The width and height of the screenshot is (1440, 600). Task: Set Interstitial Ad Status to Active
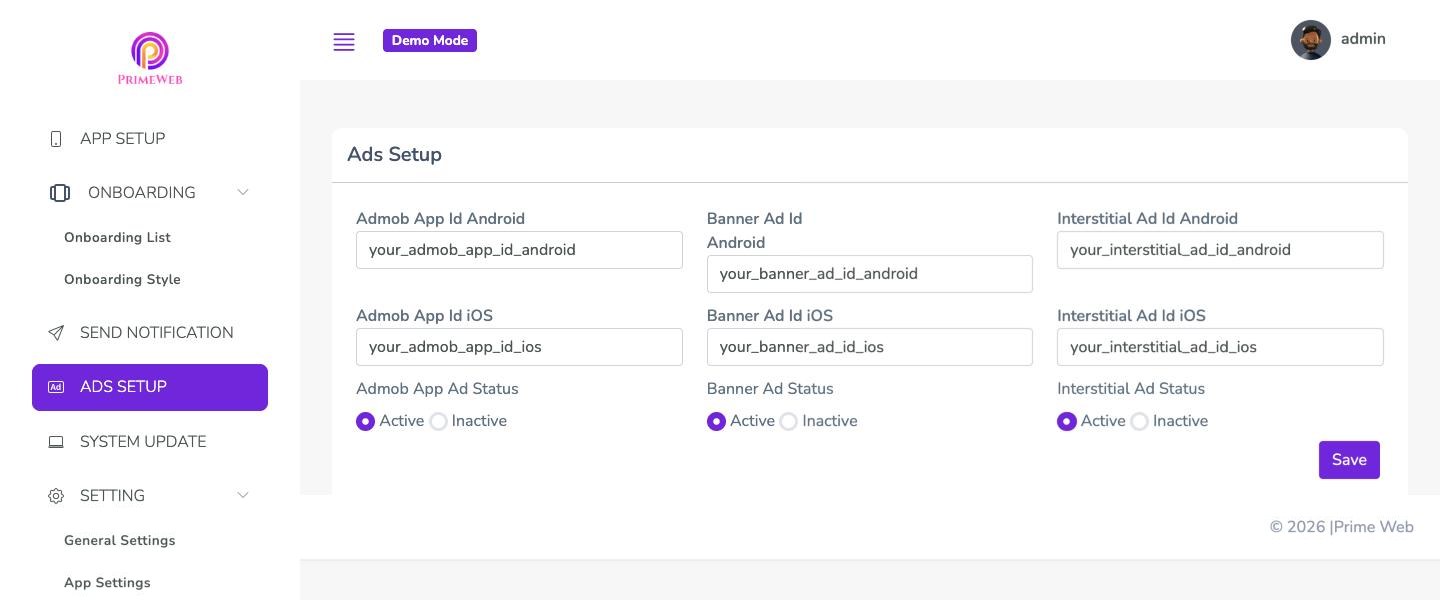[1066, 422]
